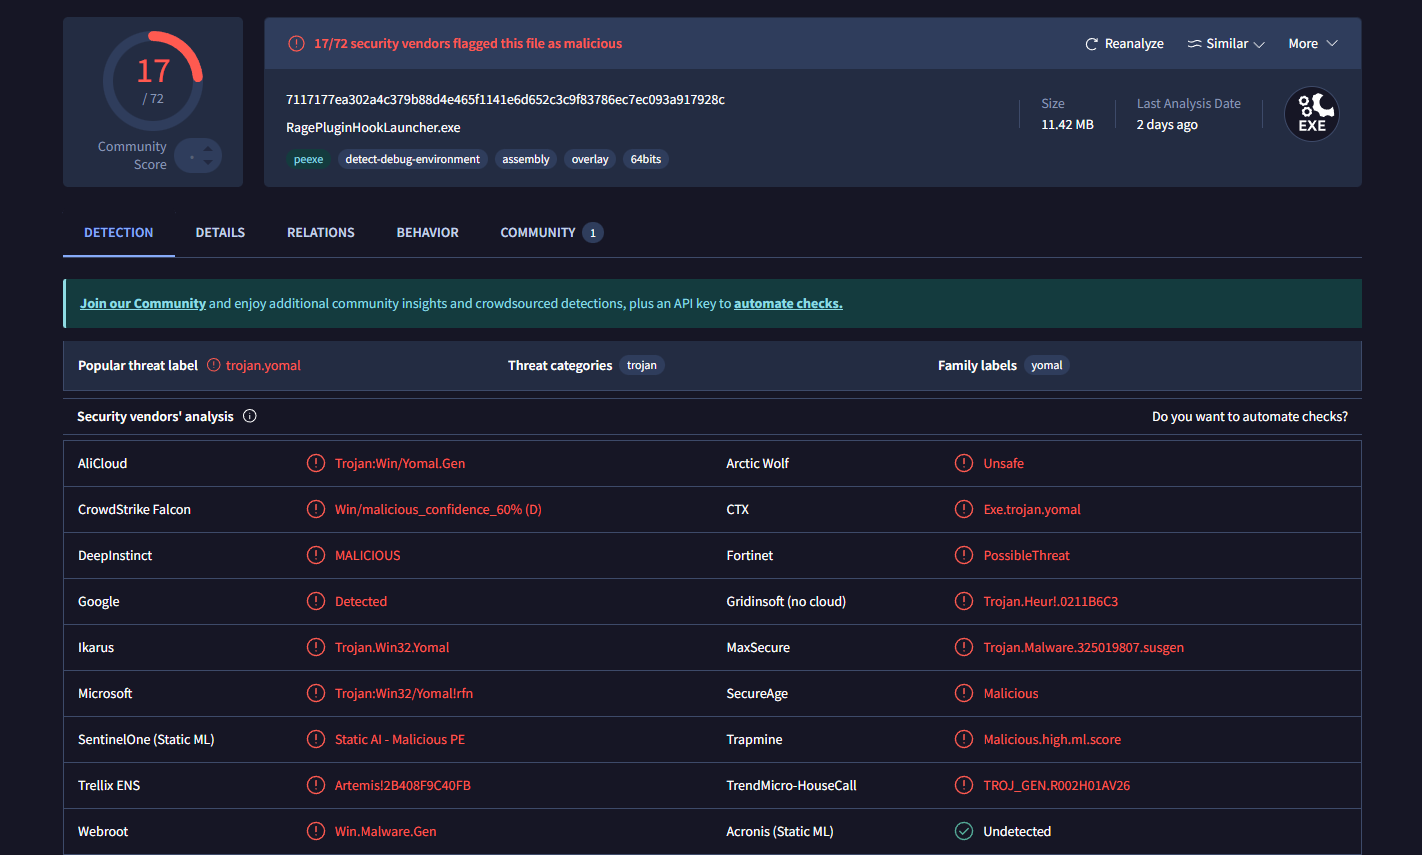Click the yomal family label chip

(1046, 365)
